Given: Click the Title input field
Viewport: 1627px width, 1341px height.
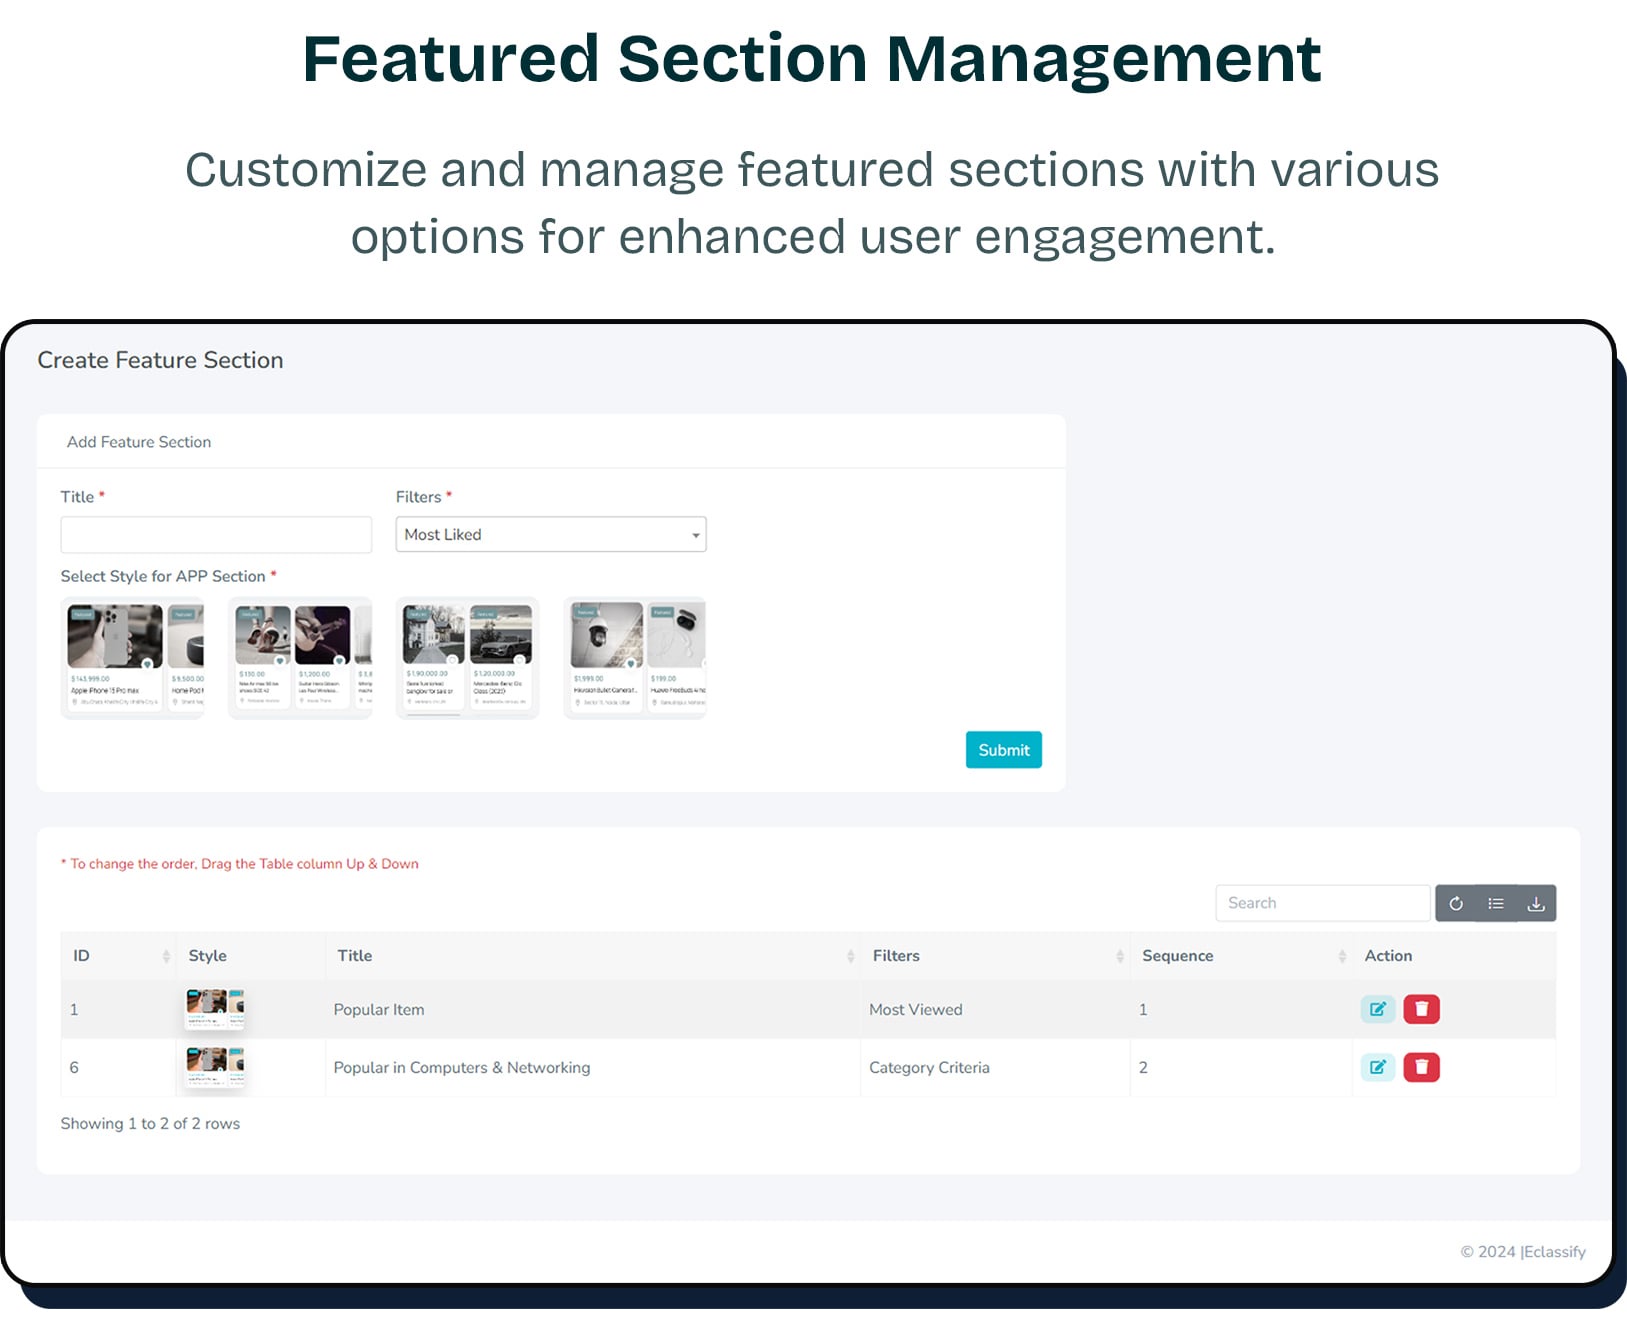Looking at the screenshot, I should 216,534.
